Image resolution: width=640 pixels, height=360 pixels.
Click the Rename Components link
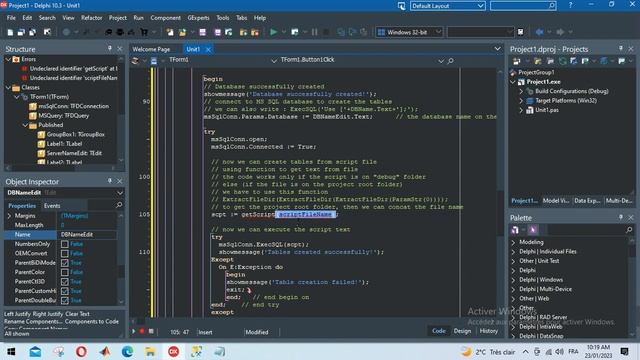click(x=33, y=322)
